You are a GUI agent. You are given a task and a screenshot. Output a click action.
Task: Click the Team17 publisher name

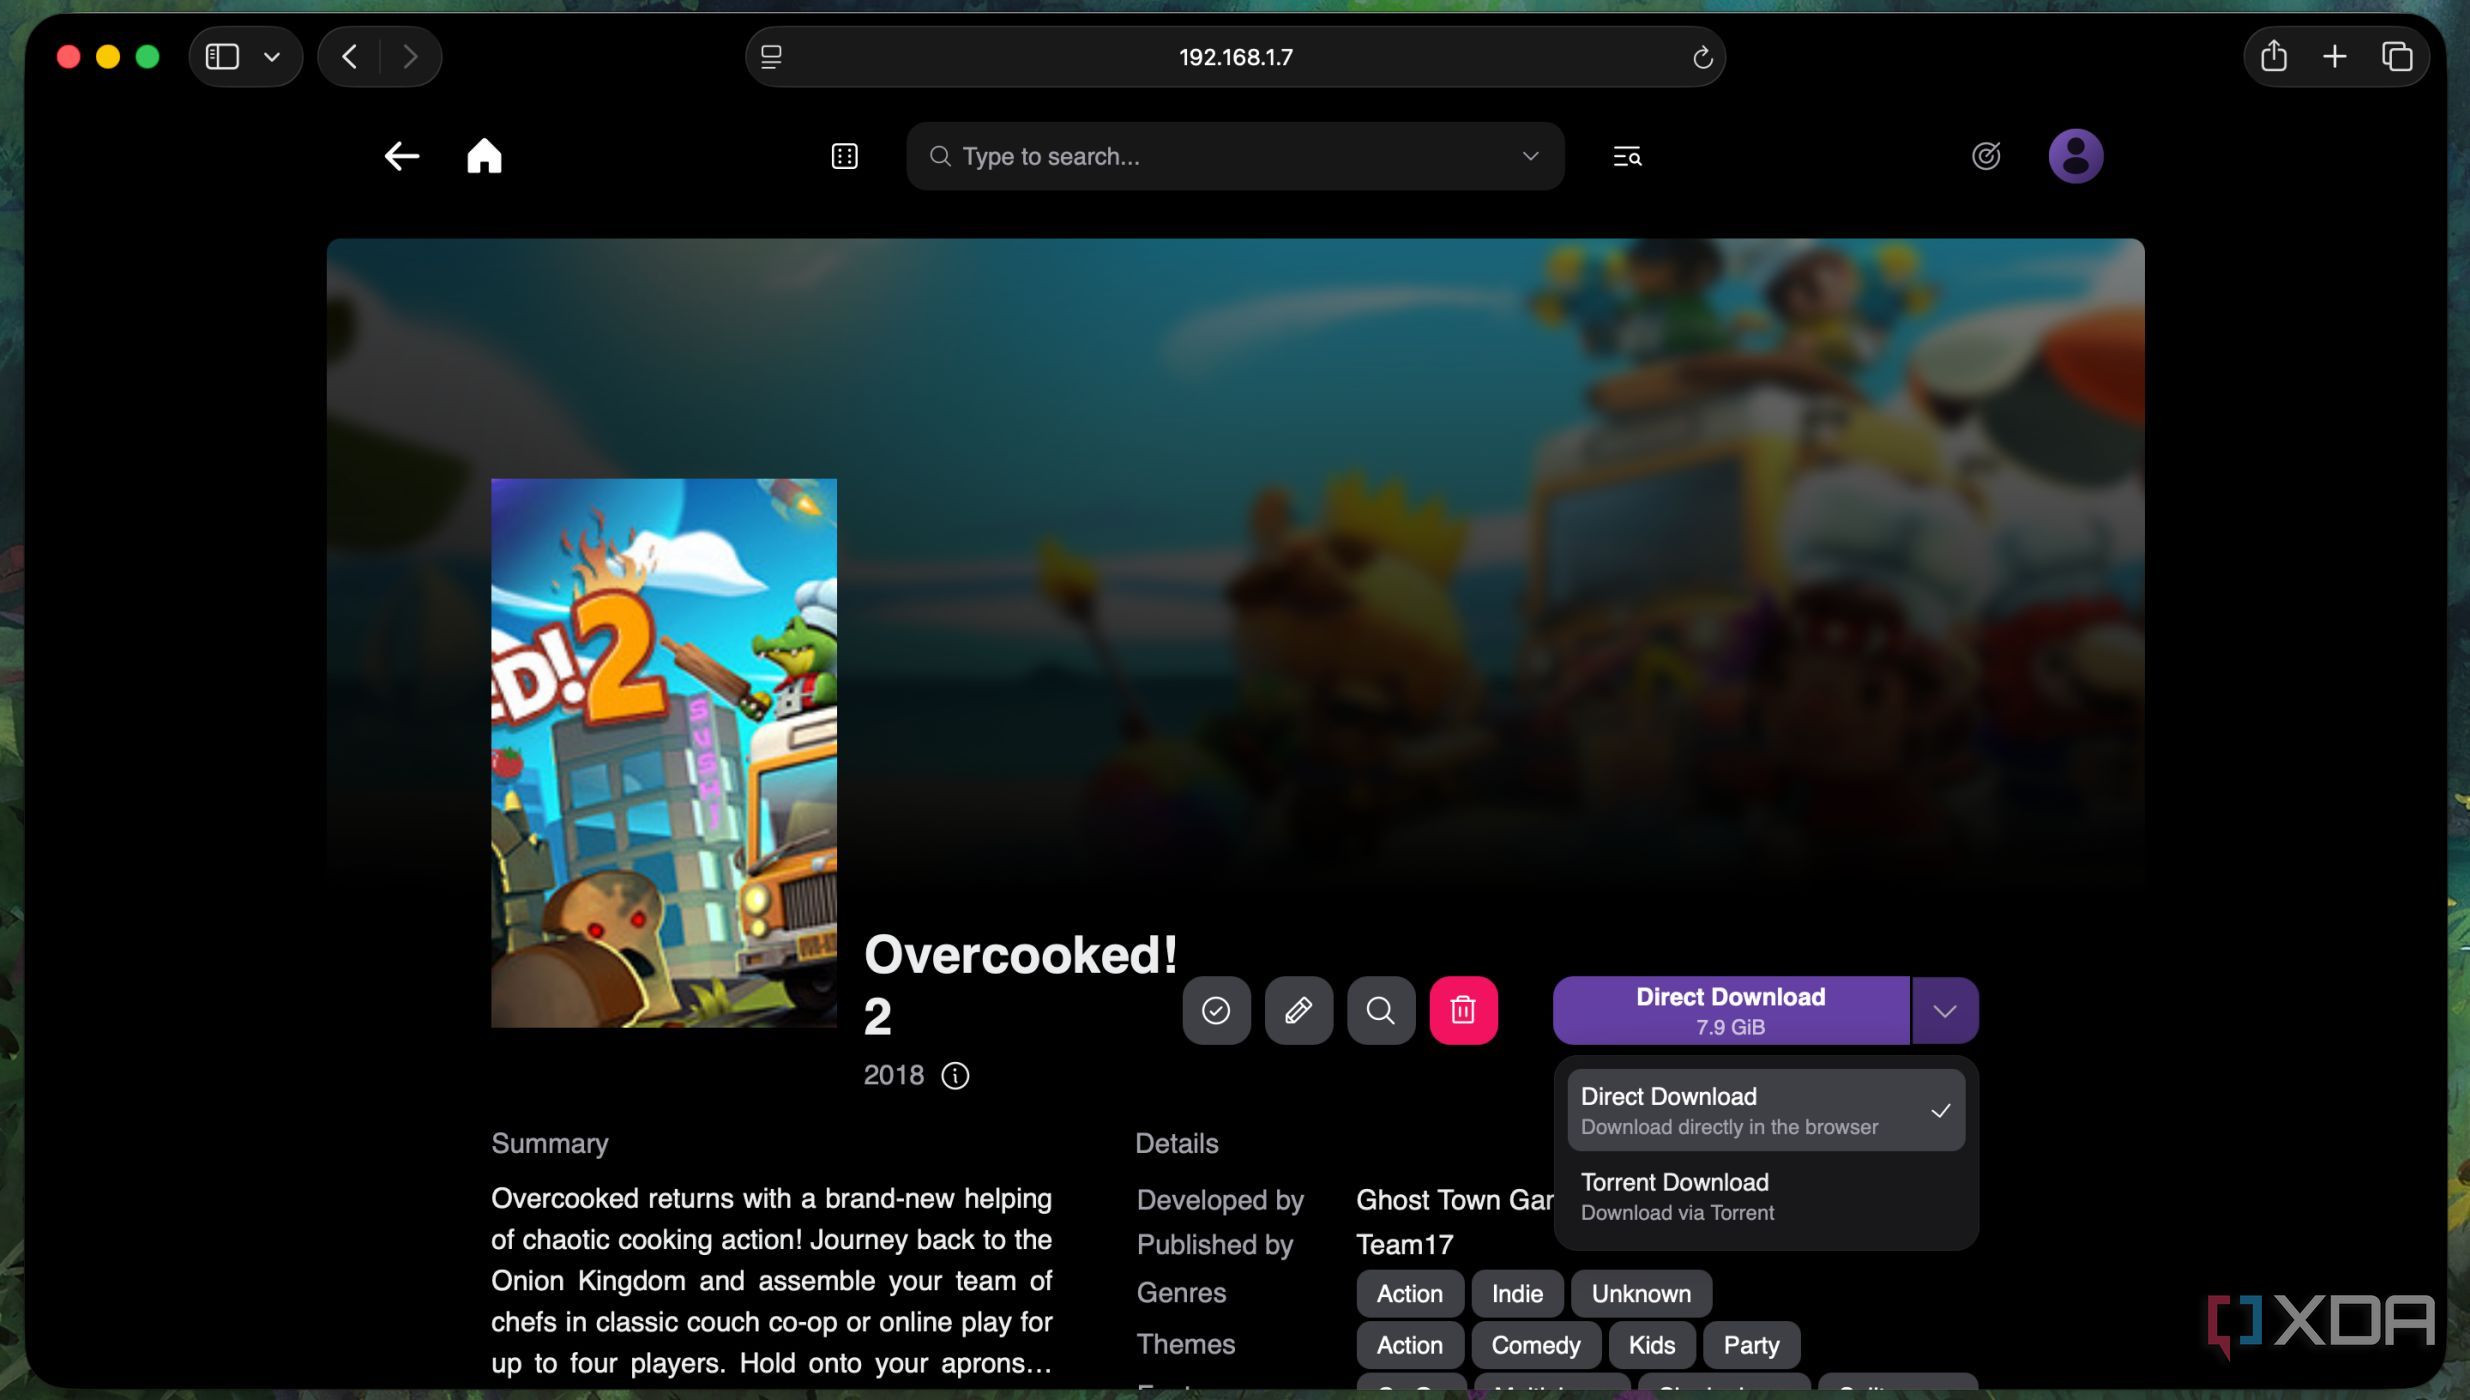tap(1404, 1244)
